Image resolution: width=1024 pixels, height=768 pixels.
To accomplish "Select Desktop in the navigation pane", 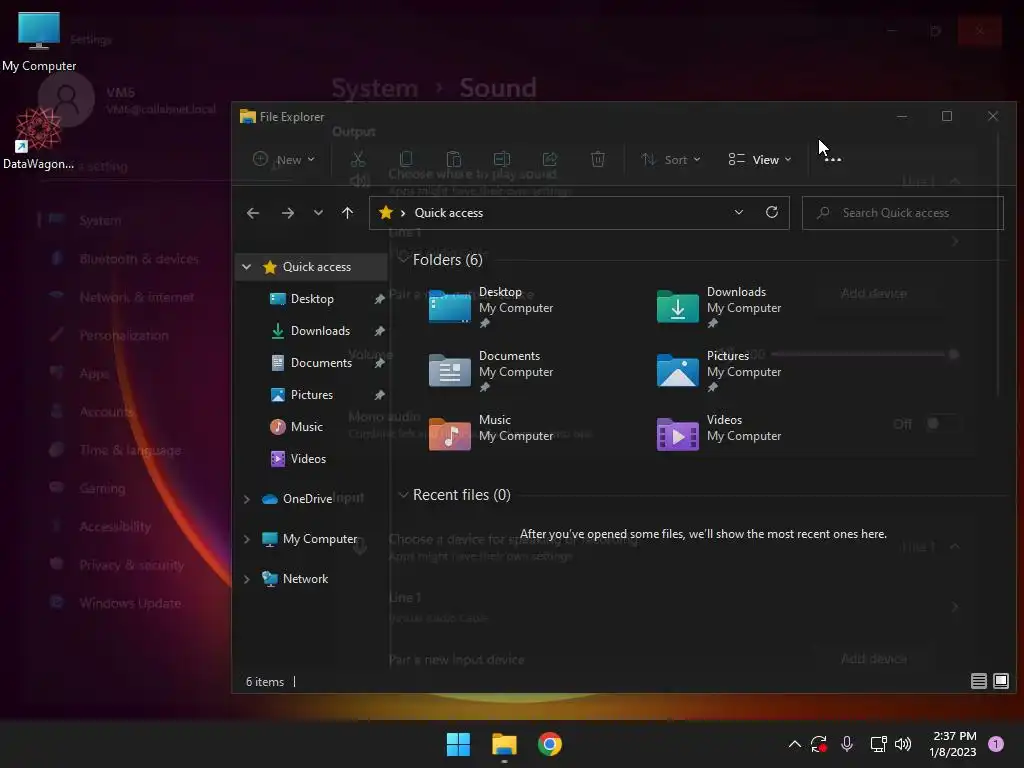I will tap(312, 298).
